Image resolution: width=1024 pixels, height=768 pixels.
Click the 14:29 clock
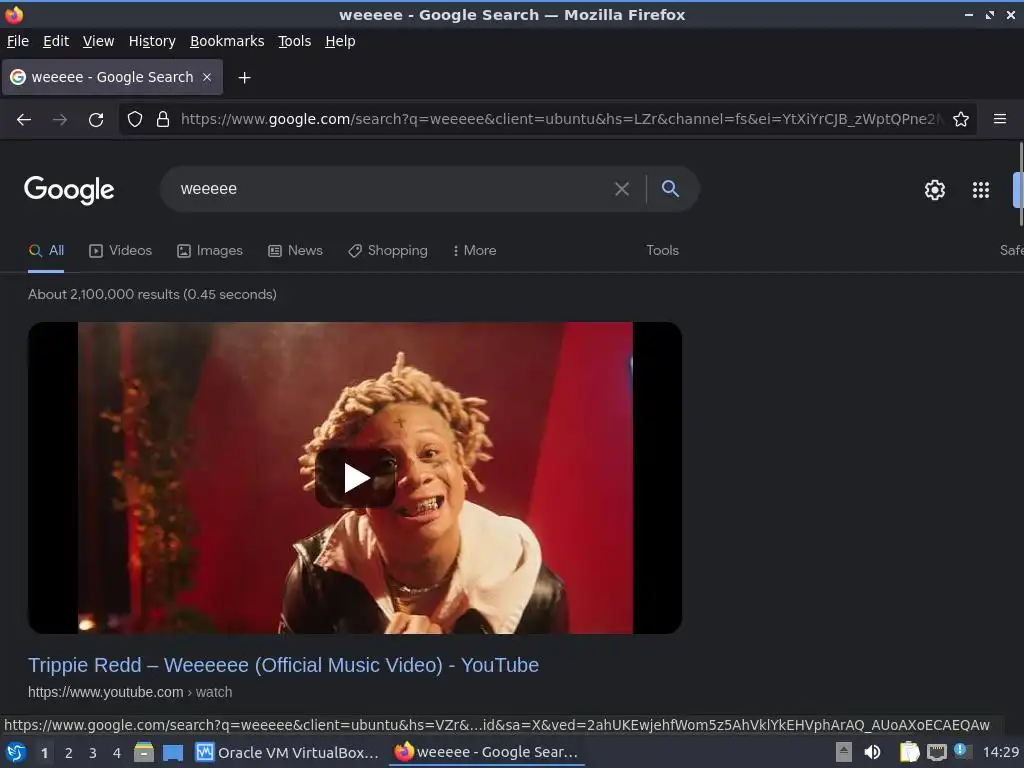1000,753
